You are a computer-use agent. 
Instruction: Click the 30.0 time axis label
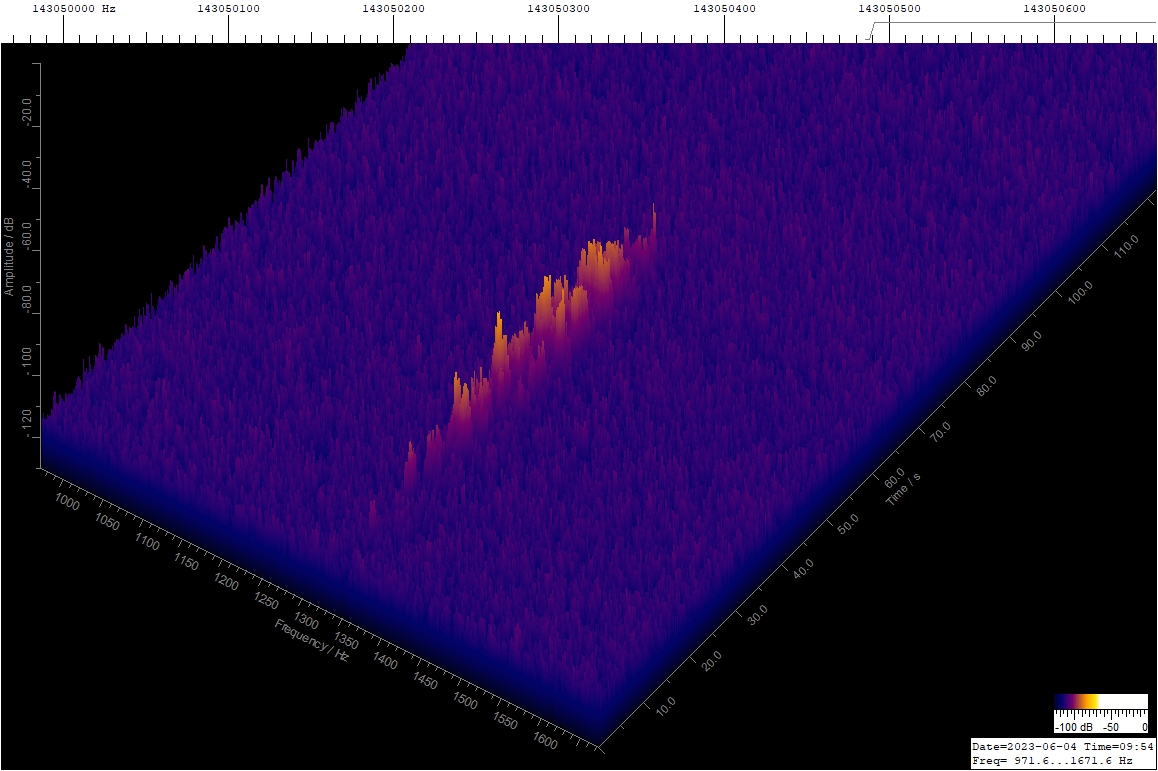point(757,615)
